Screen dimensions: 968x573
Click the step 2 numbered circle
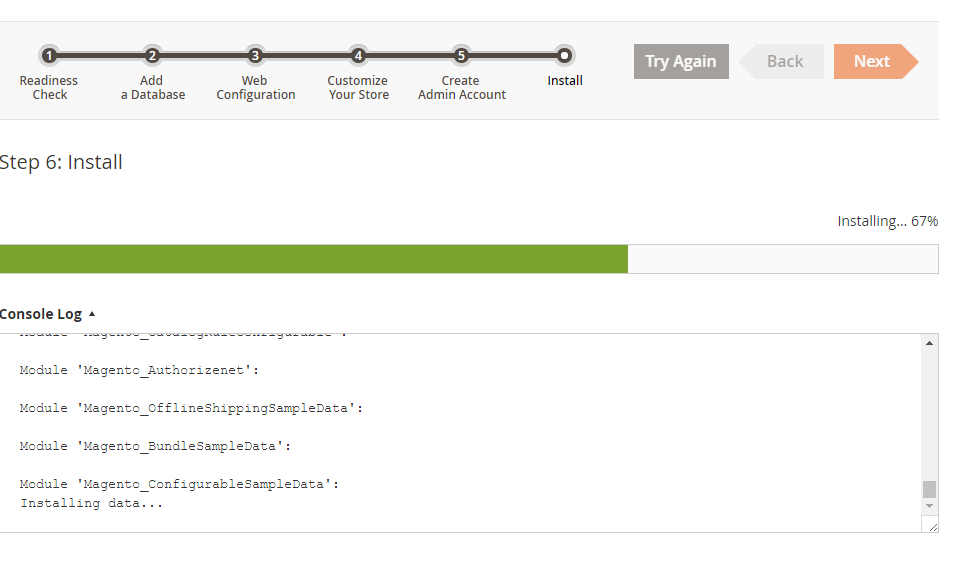pyautogui.click(x=152, y=56)
